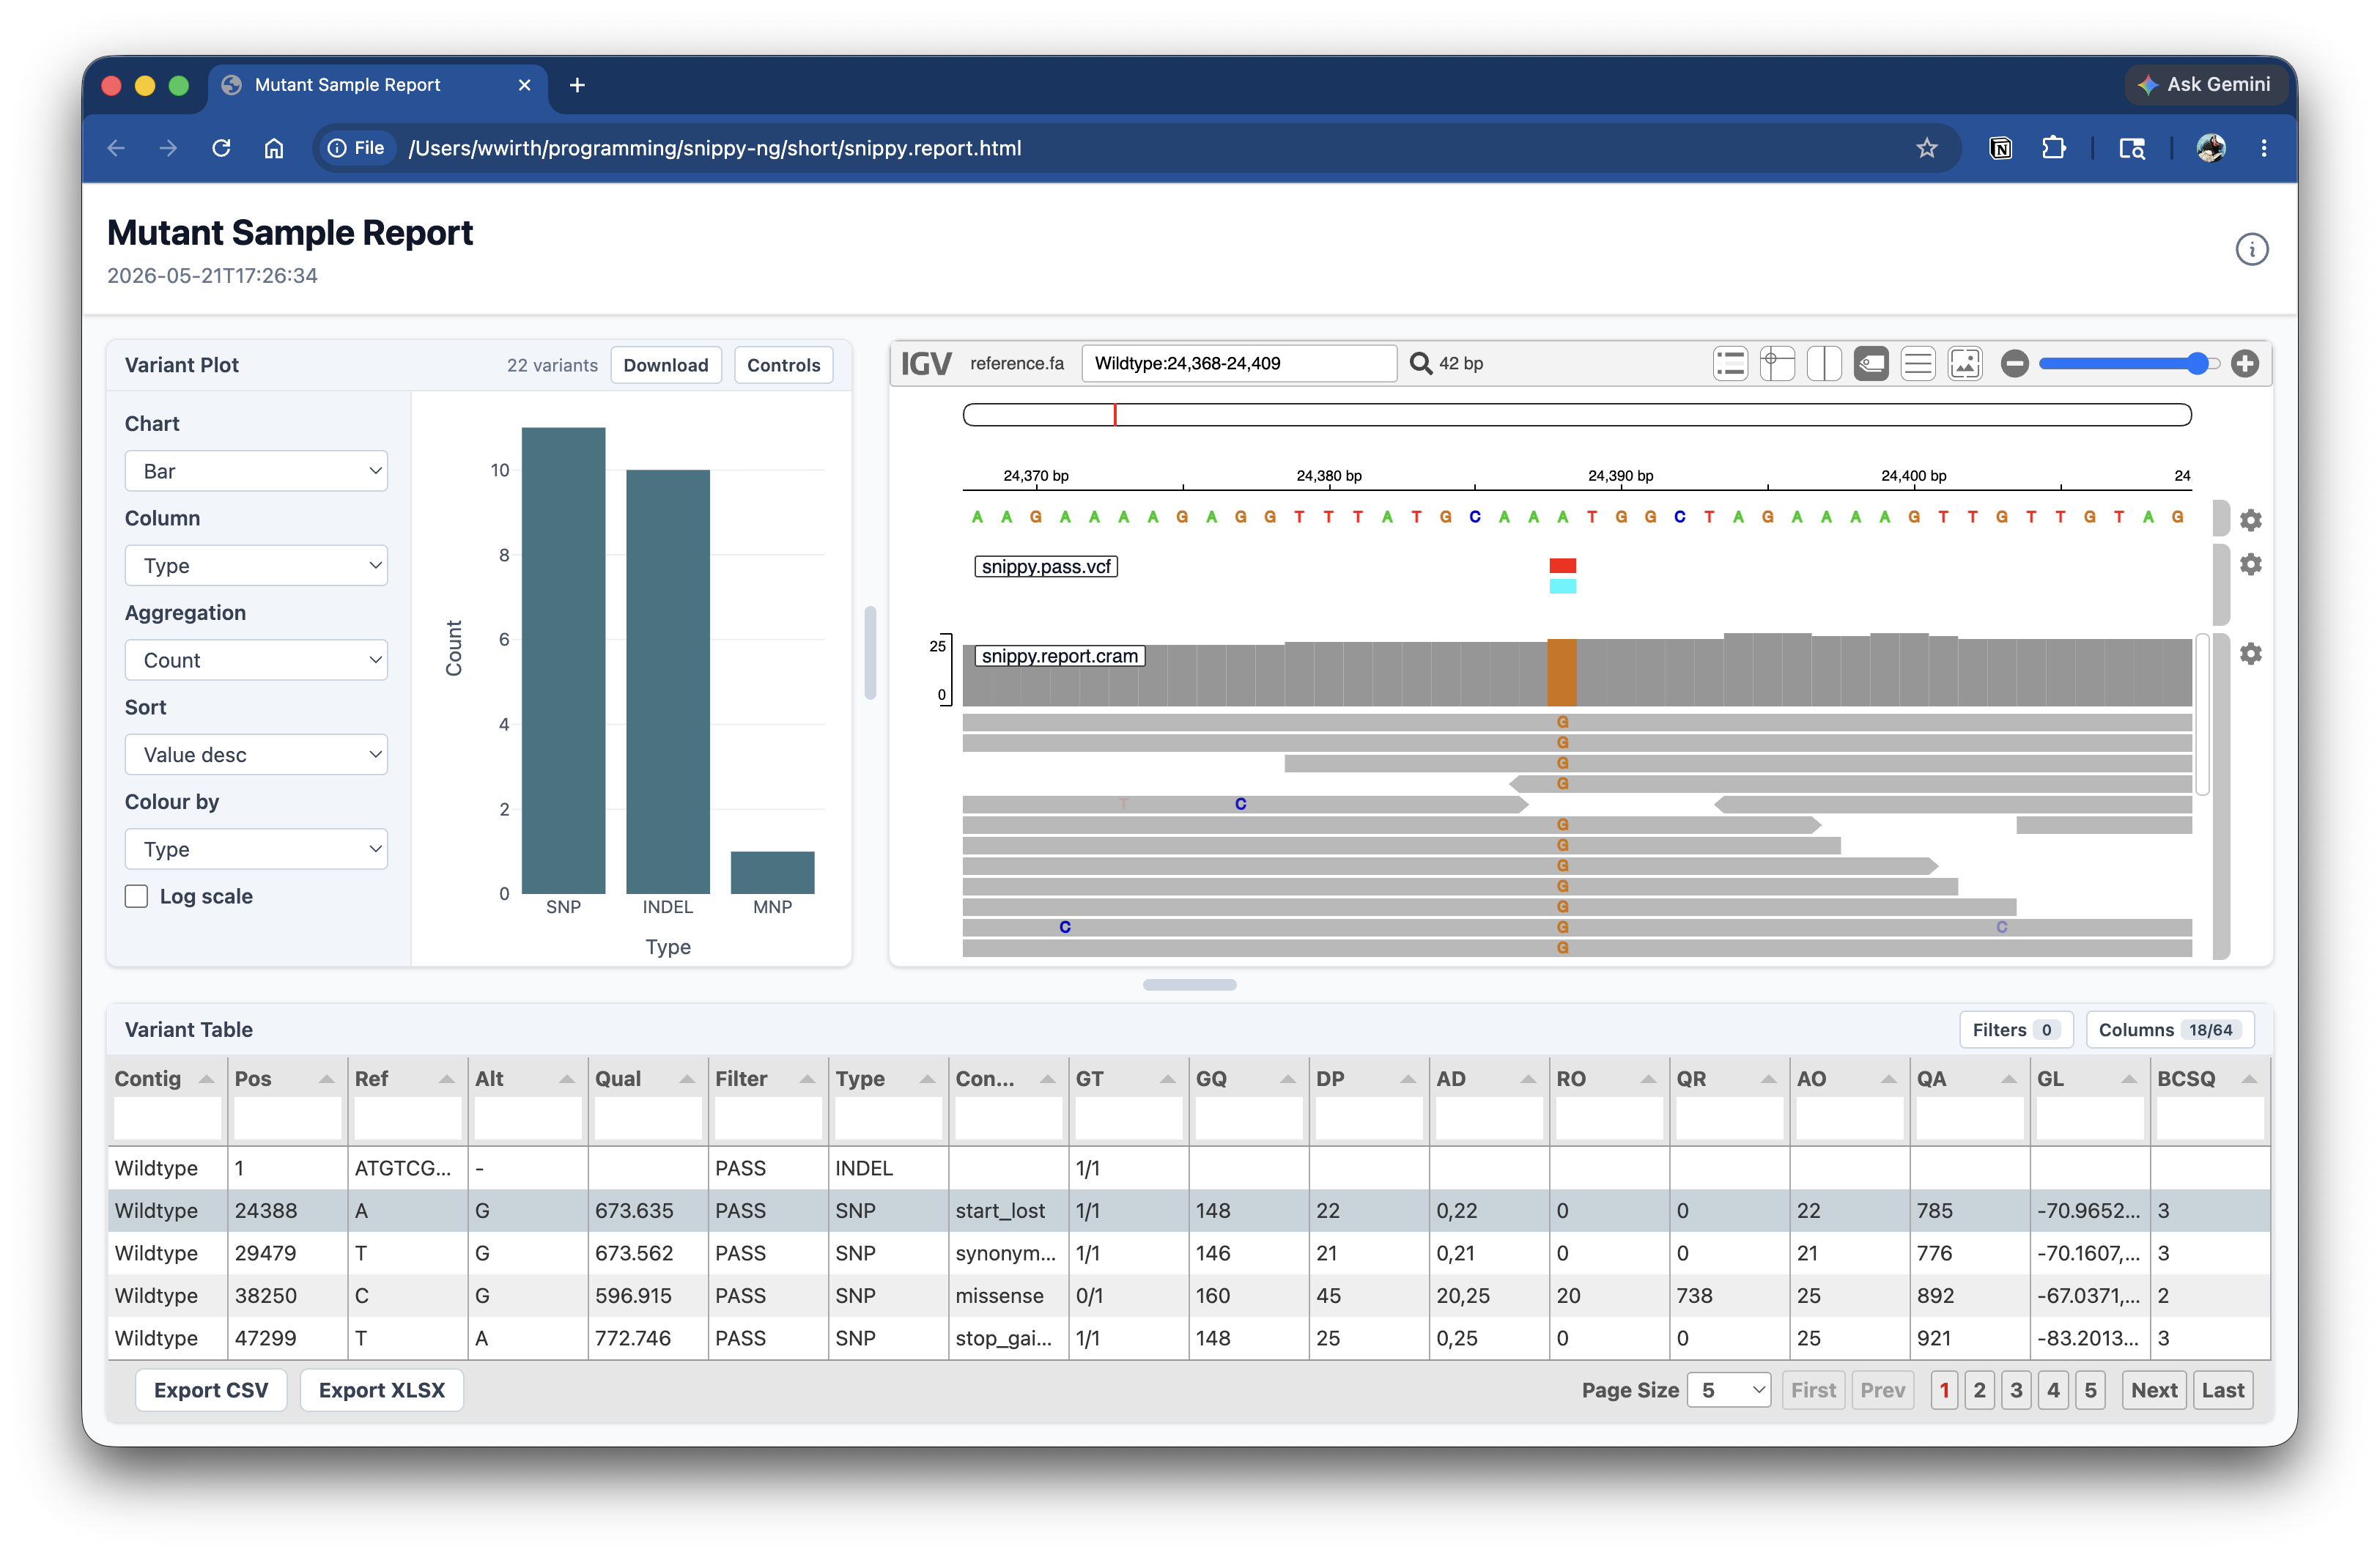This screenshot has height=1555, width=2380.
Task: Go to table page 5
Action: click(x=2090, y=1390)
